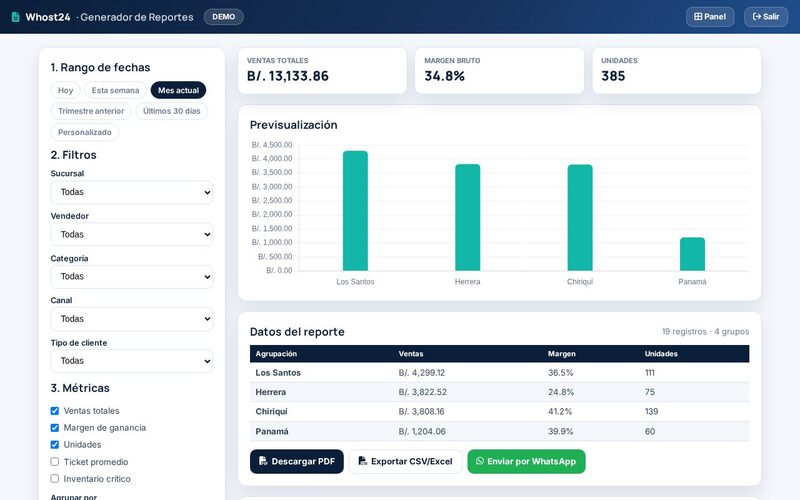Click the Herrera chart bar
The image size is (800, 500).
coord(467,217)
